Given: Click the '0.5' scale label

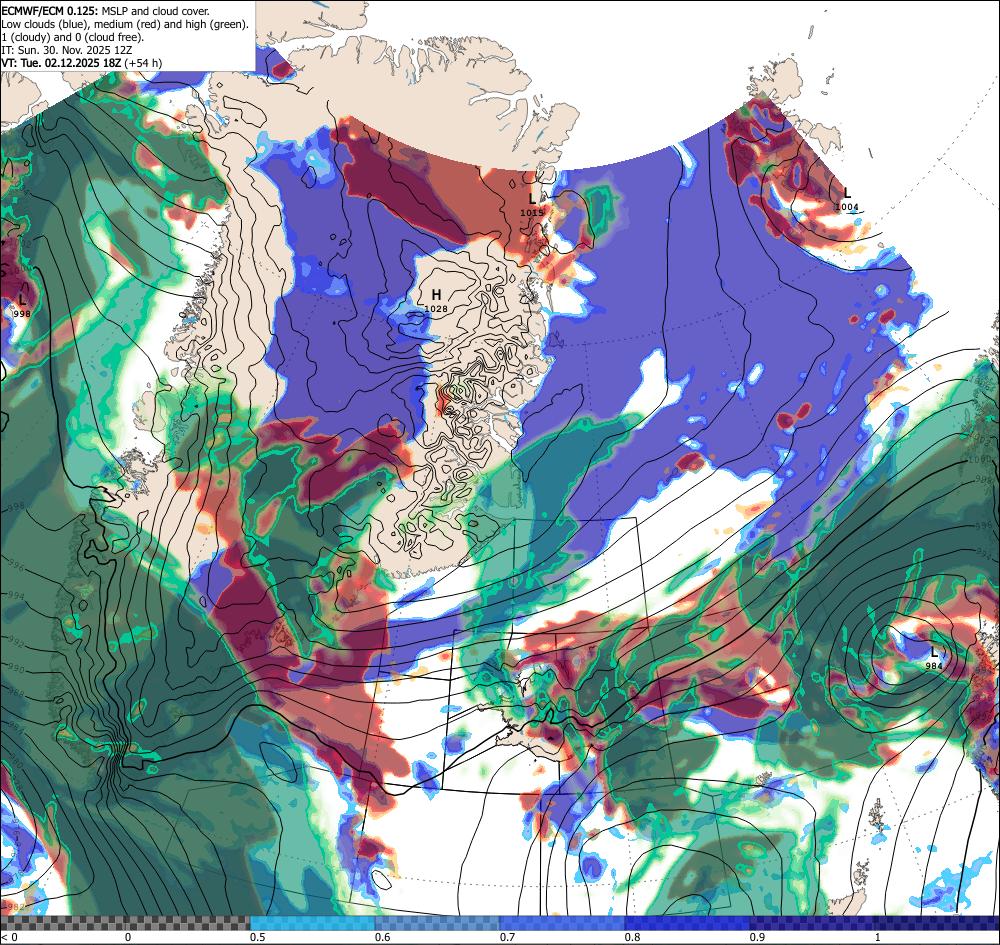Looking at the screenshot, I should pos(258,937).
